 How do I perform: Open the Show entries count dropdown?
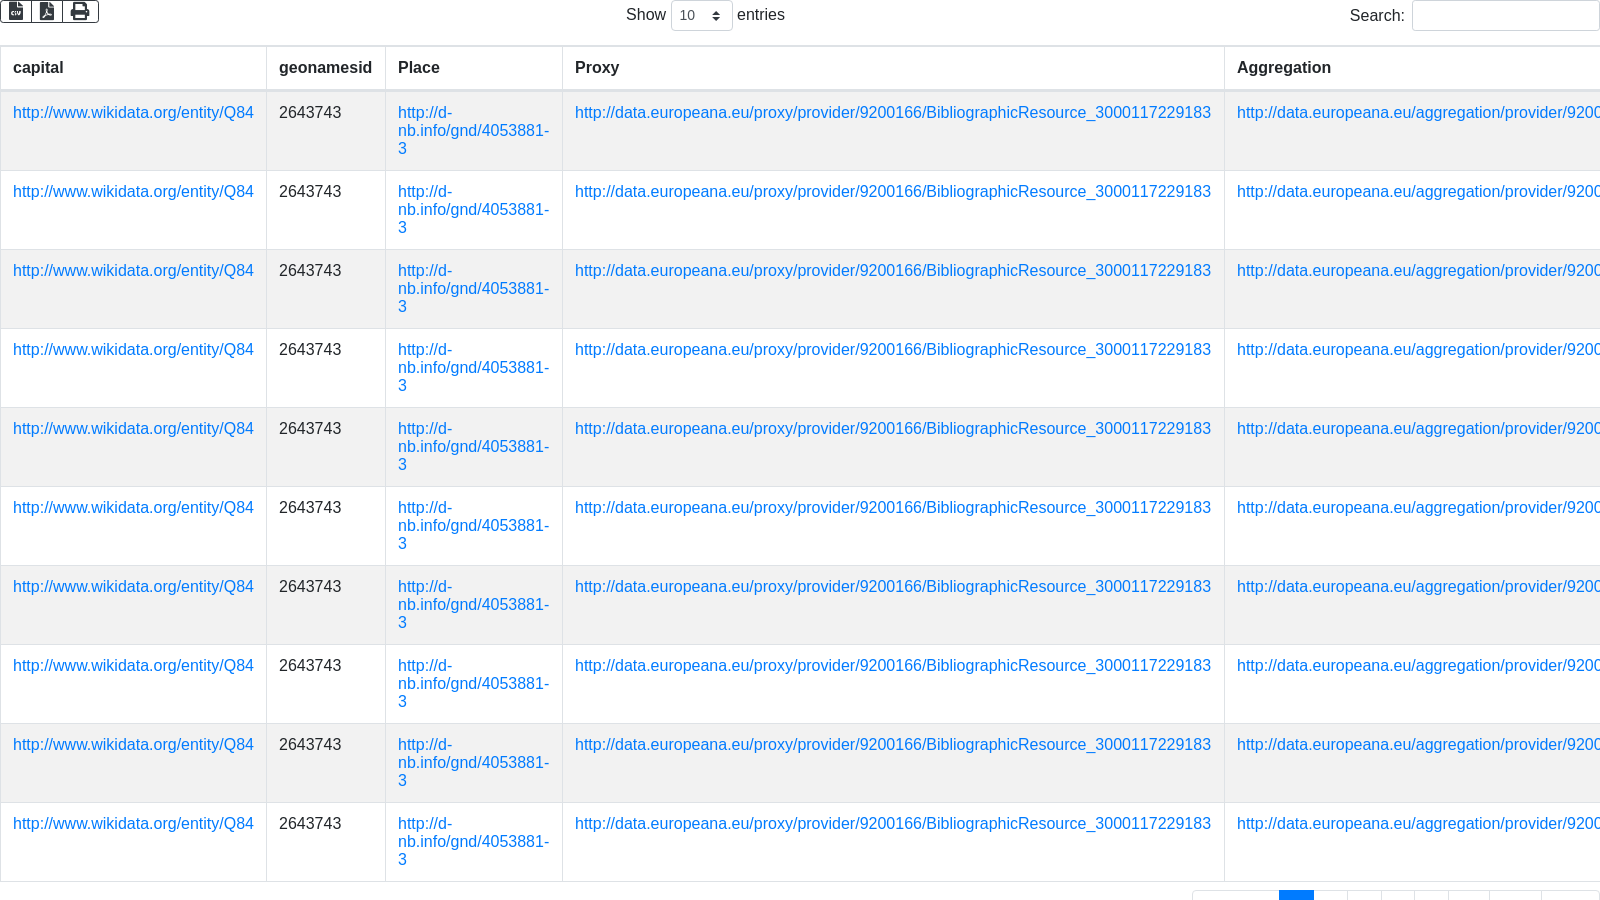(701, 15)
